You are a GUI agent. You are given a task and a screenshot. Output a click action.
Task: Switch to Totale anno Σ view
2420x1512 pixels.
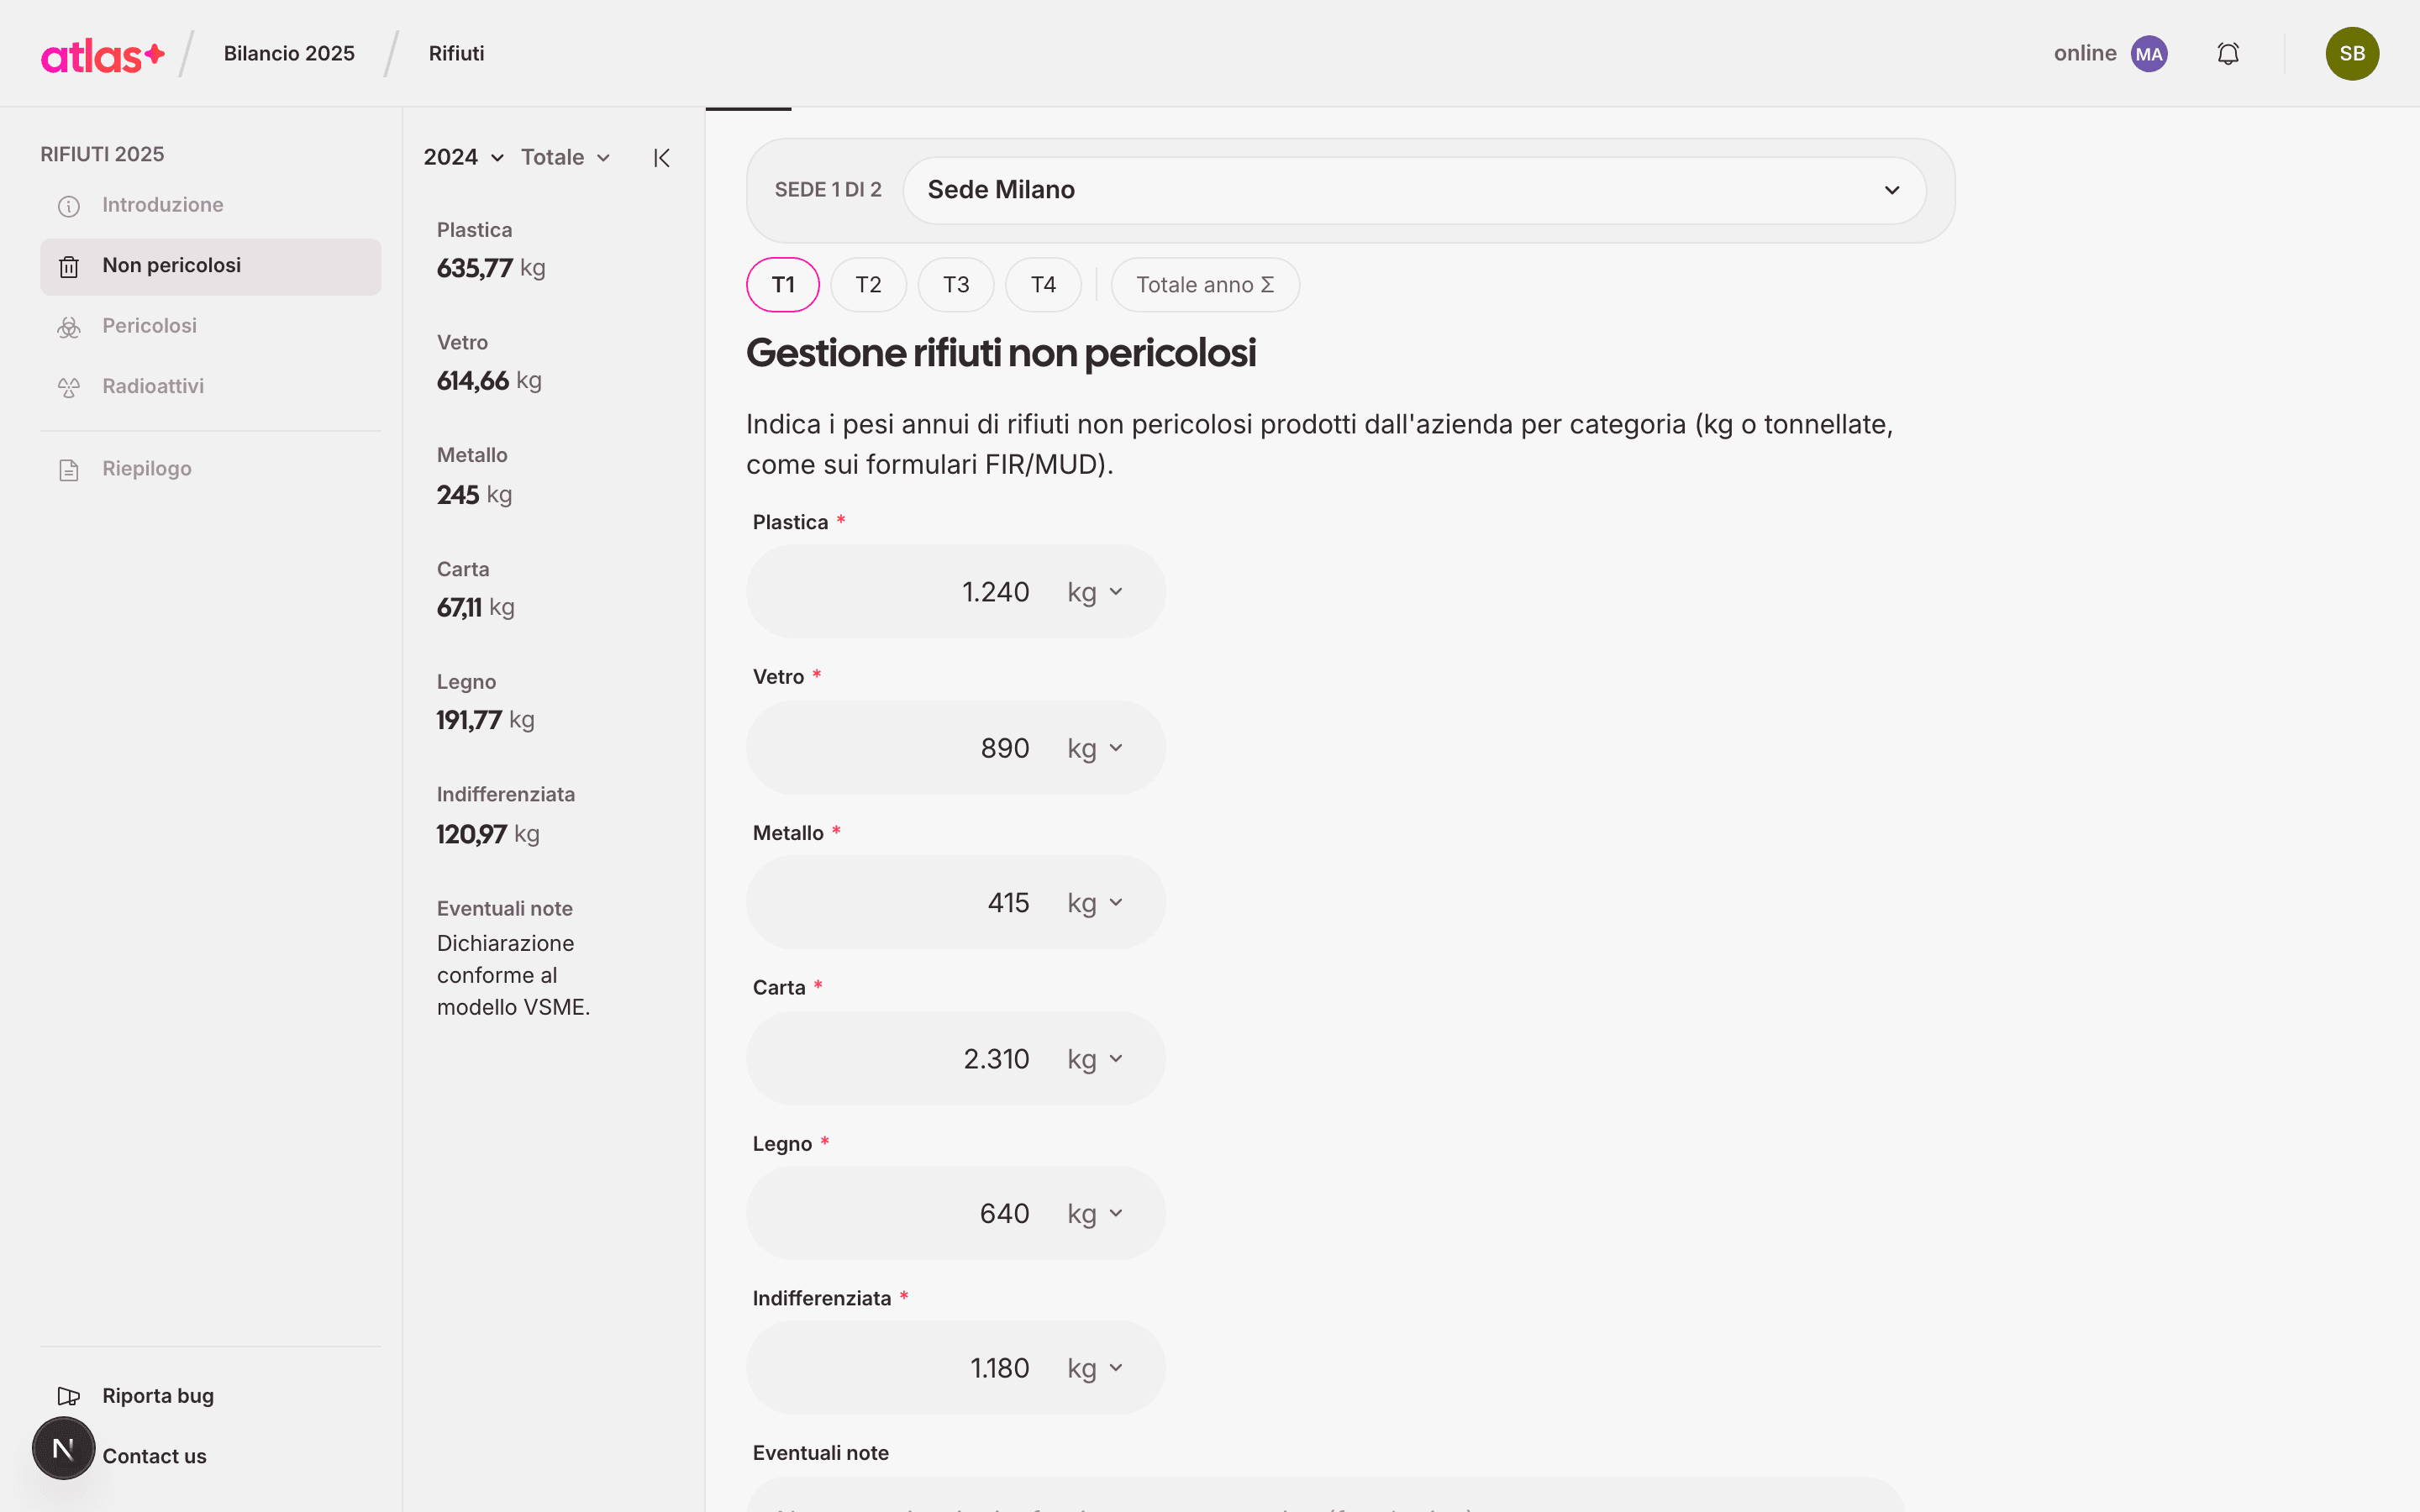click(1205, 285)
